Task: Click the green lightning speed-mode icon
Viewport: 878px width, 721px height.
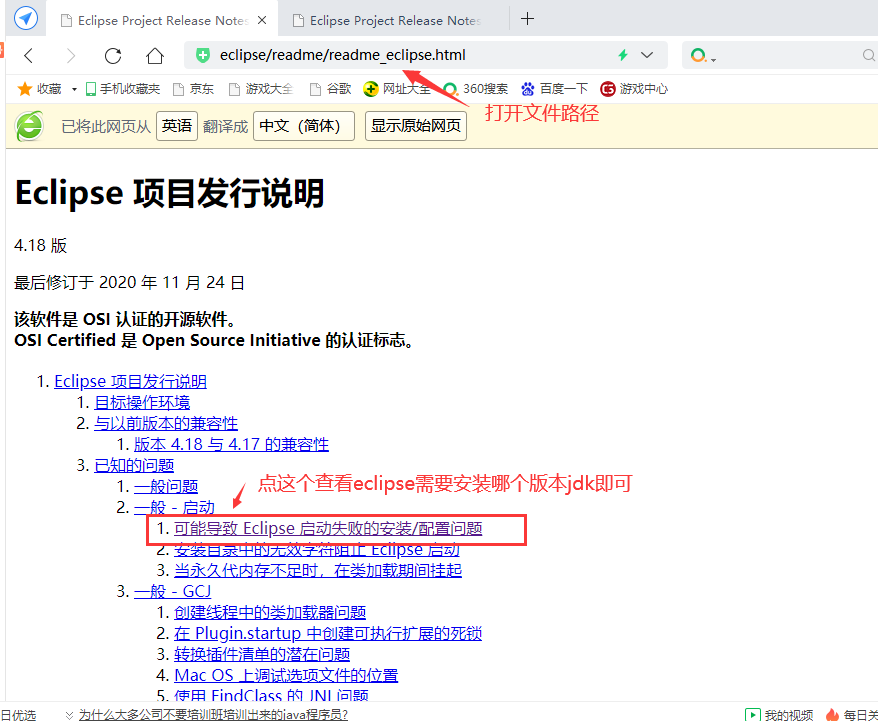Action: (623, 55)
